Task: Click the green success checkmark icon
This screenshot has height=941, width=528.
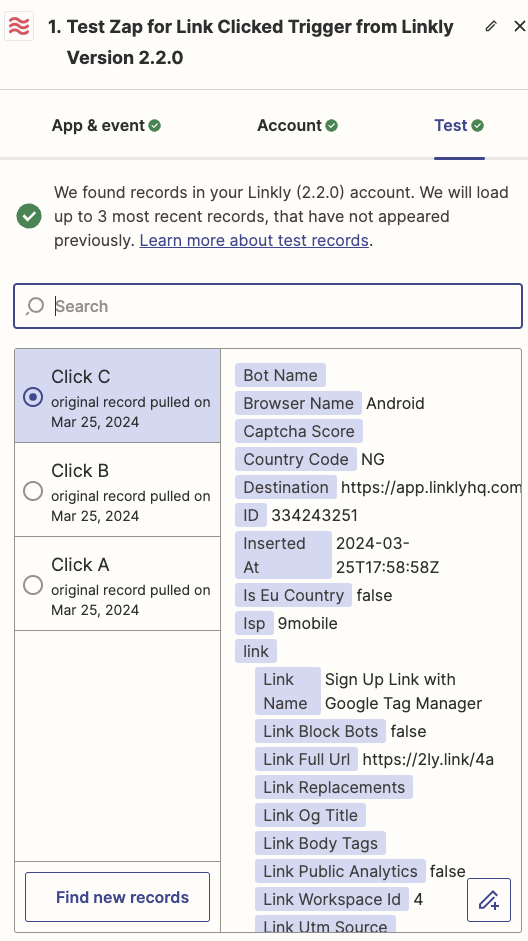Action: point(29,216)
